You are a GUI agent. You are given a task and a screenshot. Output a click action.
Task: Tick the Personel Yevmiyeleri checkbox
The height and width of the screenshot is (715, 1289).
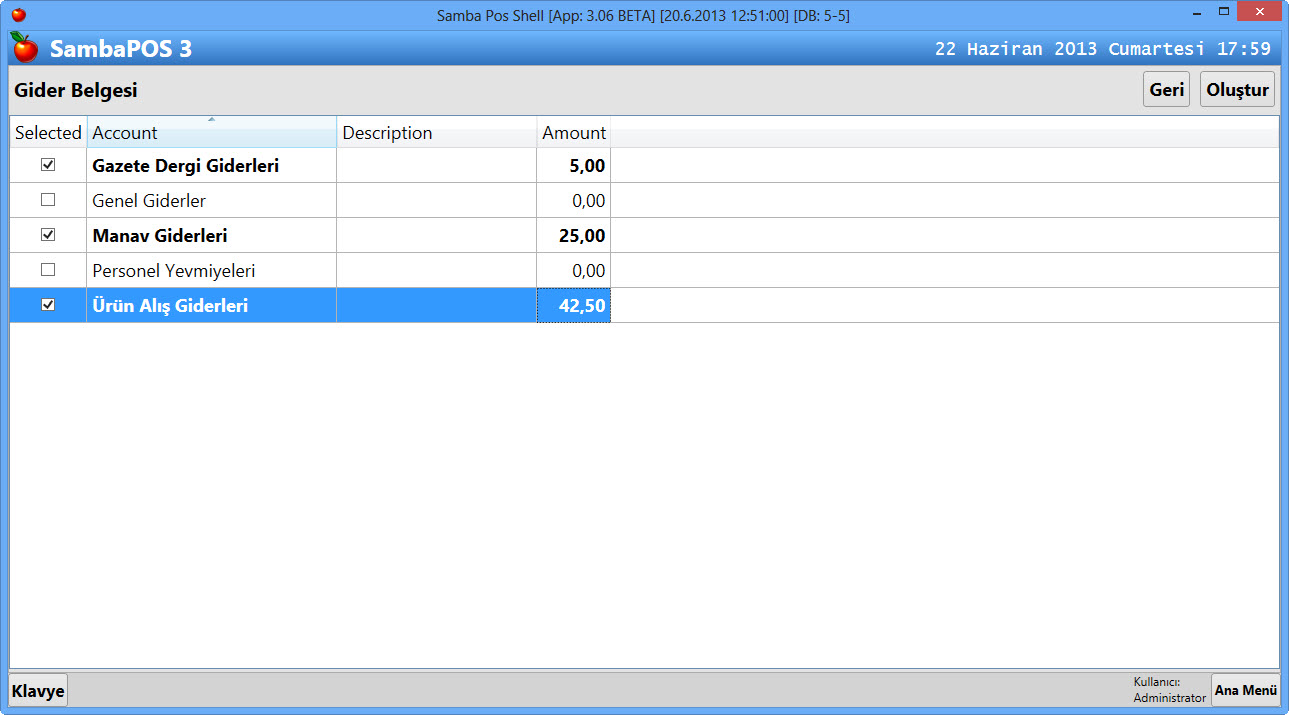point(48,270)
